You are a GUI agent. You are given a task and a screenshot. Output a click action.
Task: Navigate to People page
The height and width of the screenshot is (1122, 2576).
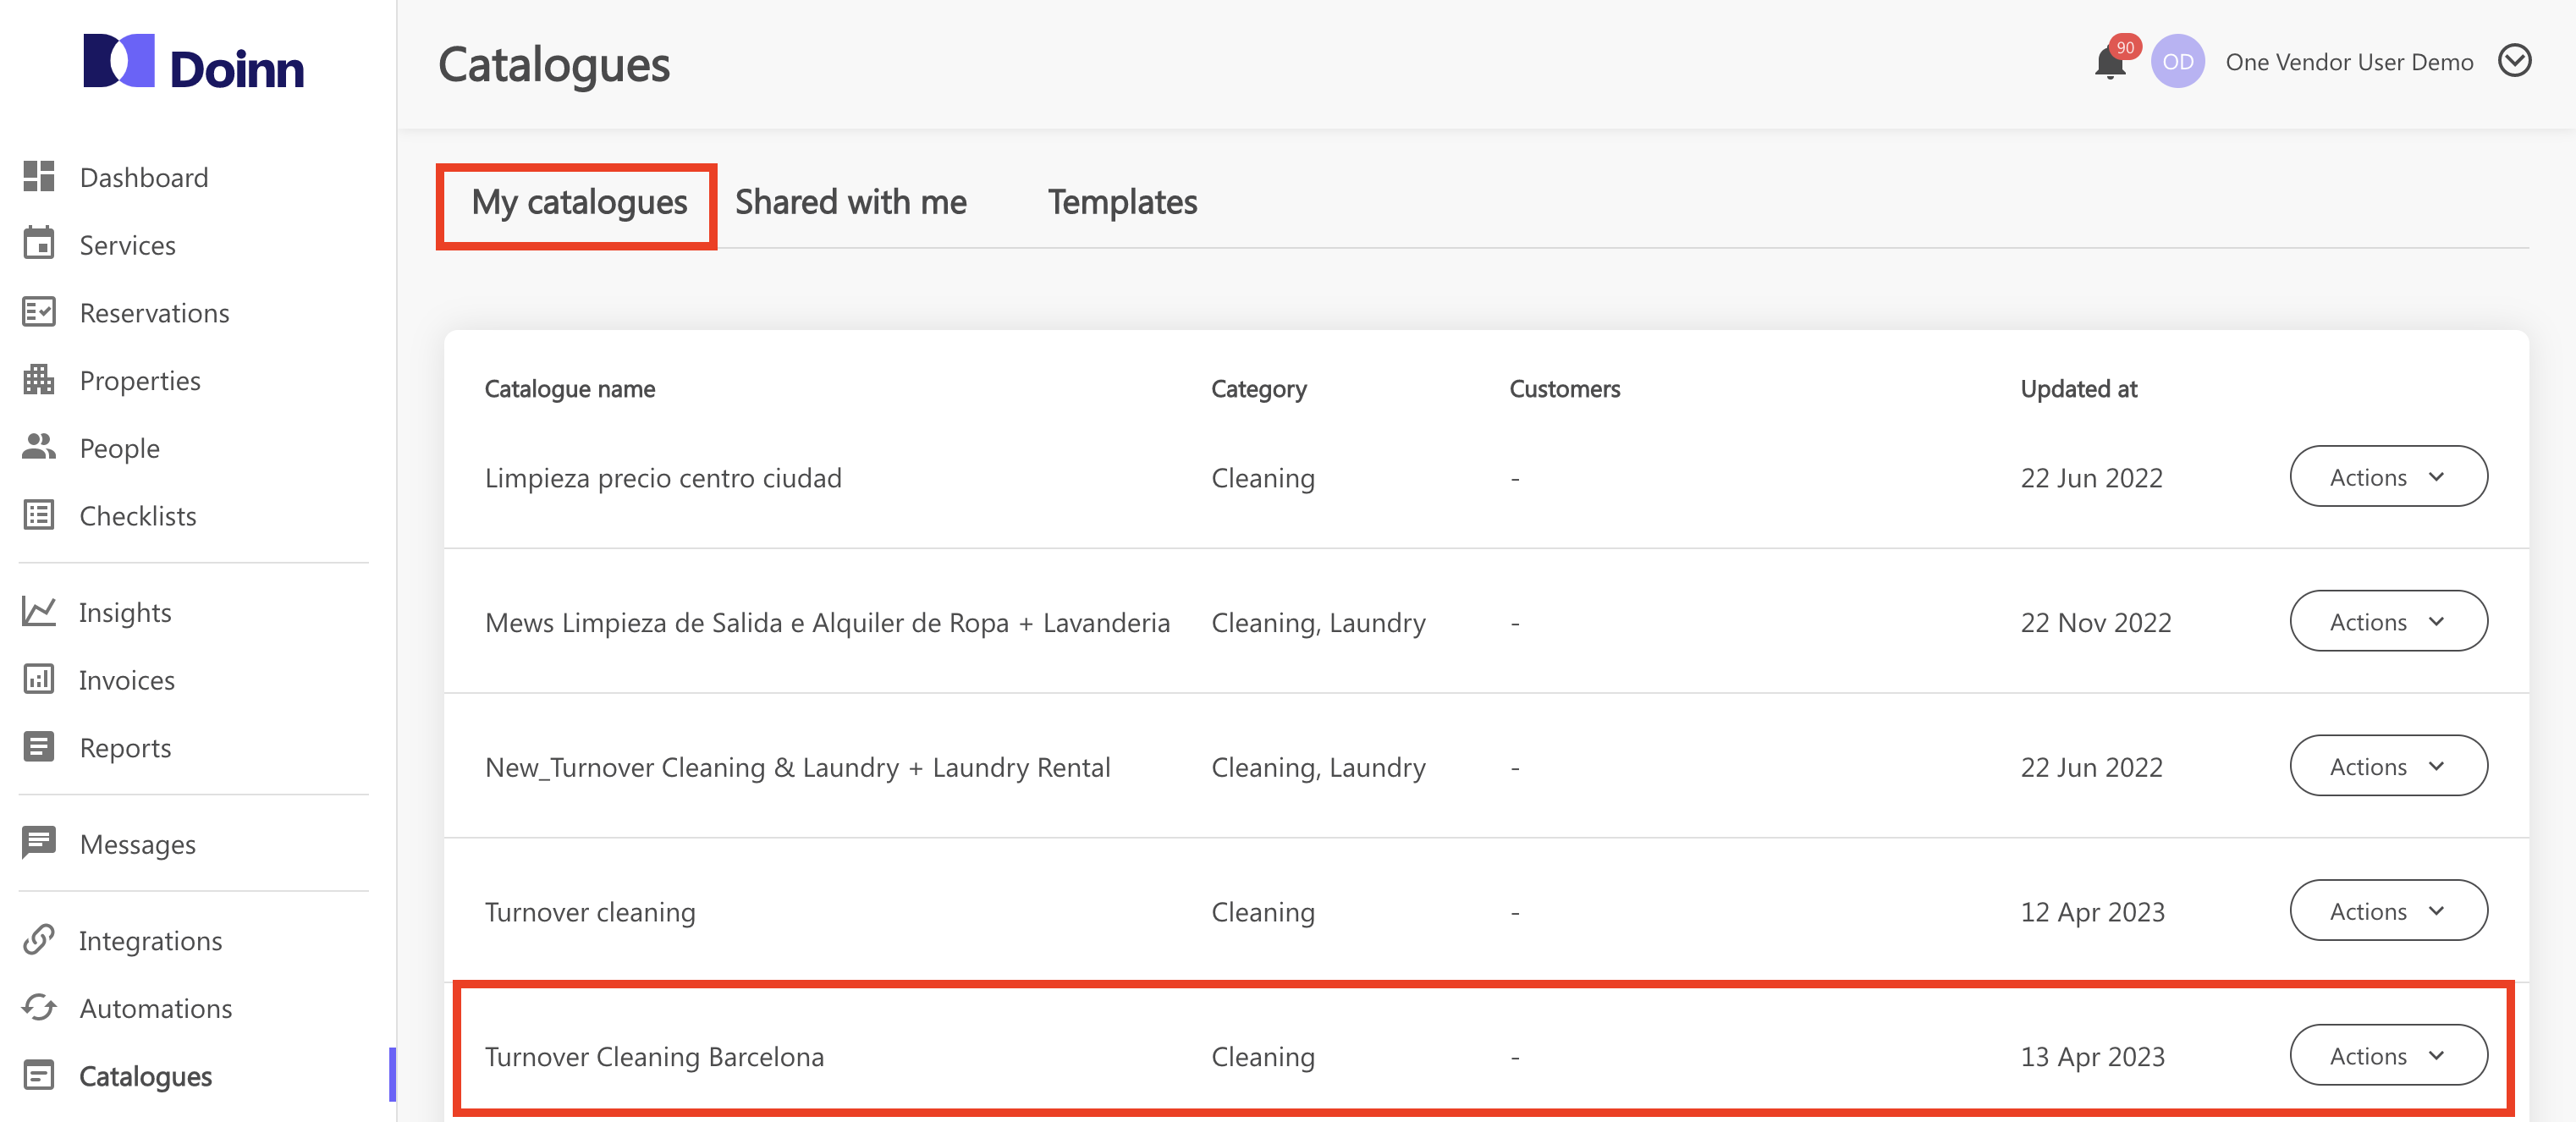click(x=119, y=448)
